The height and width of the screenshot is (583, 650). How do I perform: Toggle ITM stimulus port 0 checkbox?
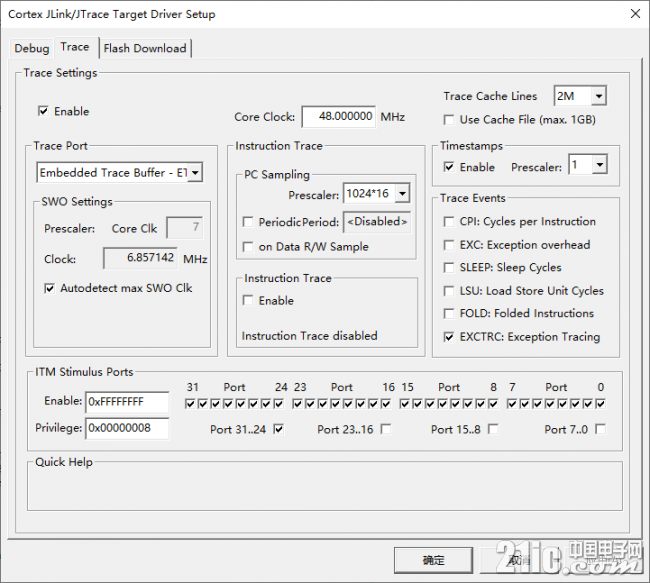601,403
